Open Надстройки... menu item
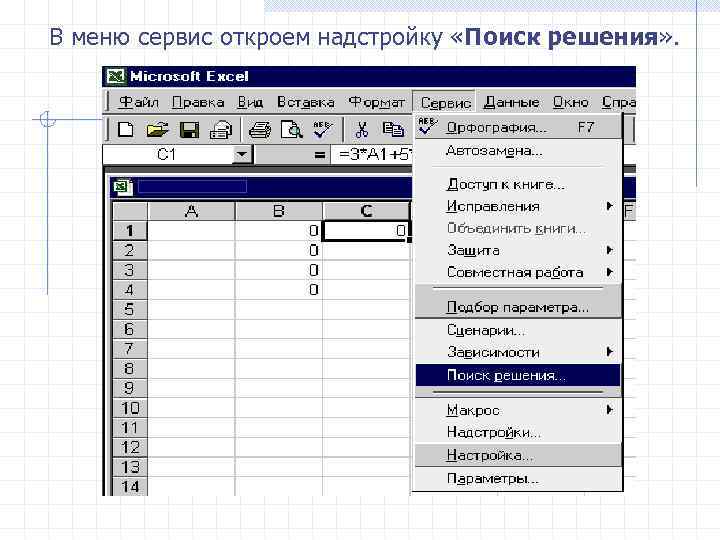 click(x=518, y=432)
